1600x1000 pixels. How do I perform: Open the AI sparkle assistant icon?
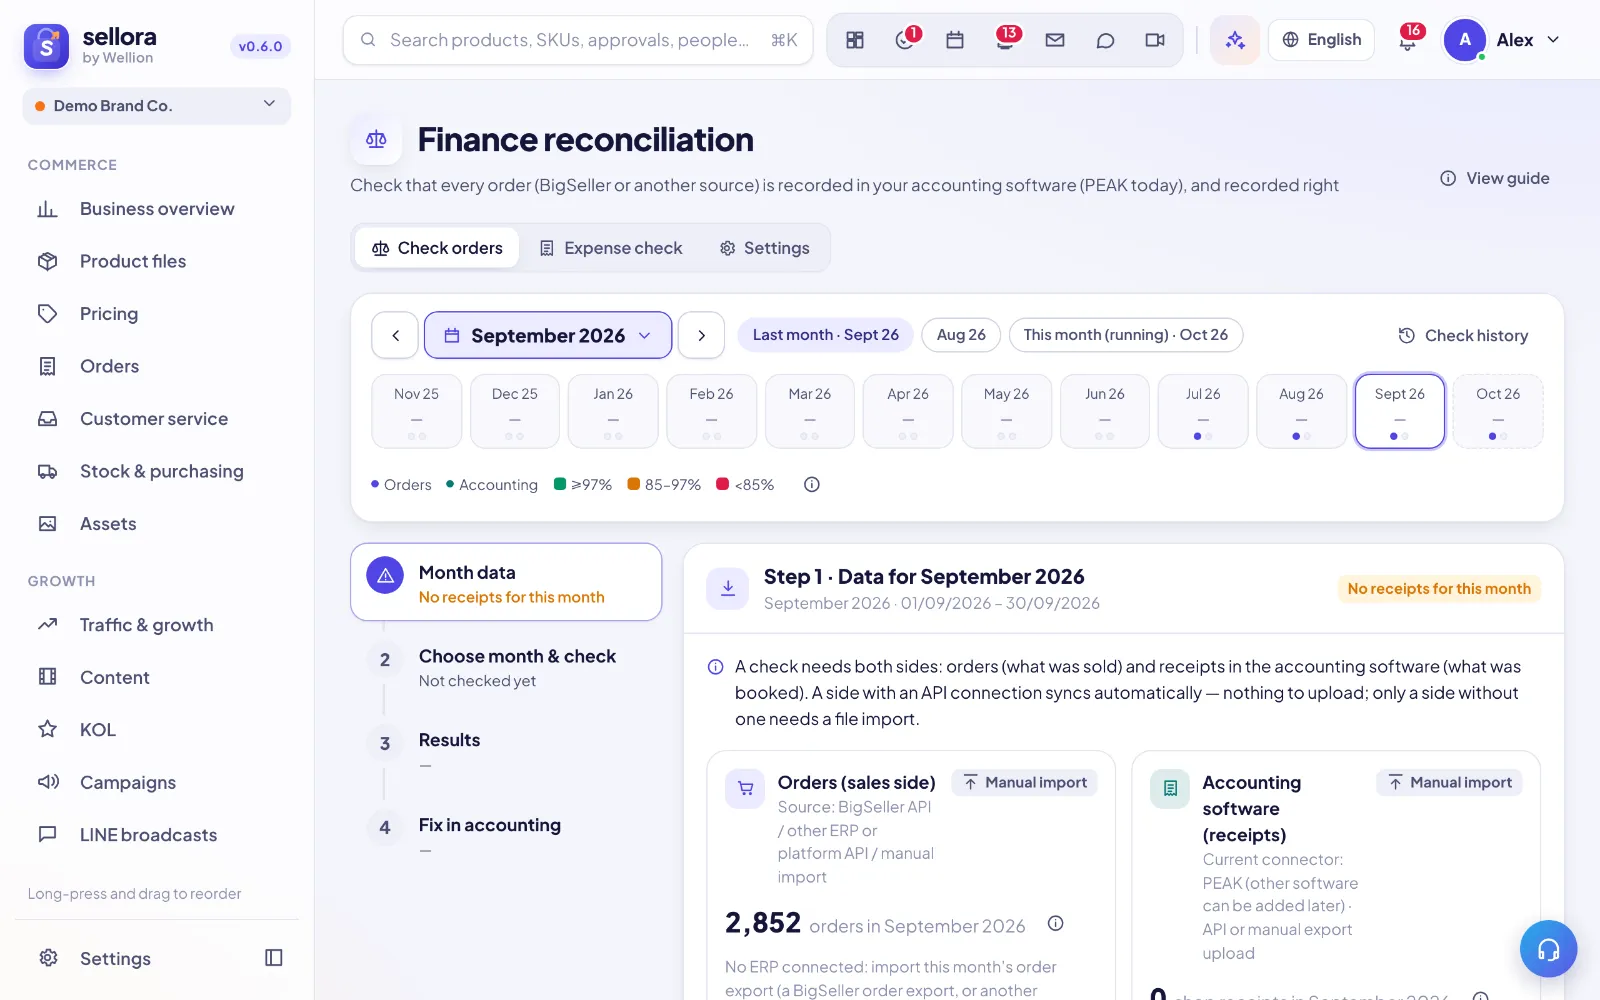click(1235, 40)
